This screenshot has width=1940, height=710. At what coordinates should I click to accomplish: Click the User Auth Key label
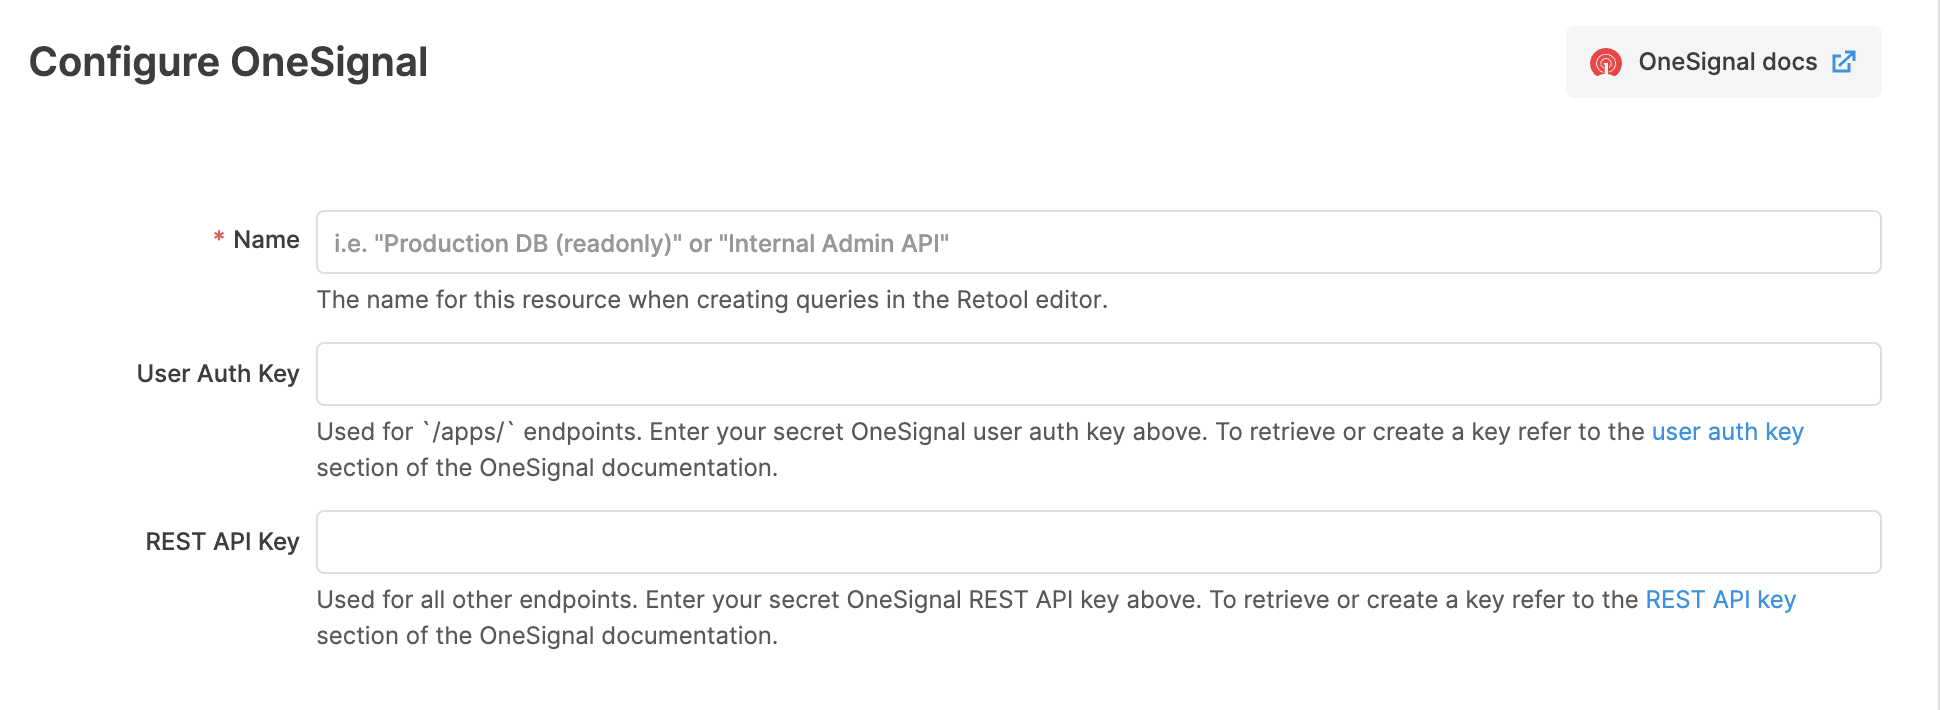(x=218, y=374)
